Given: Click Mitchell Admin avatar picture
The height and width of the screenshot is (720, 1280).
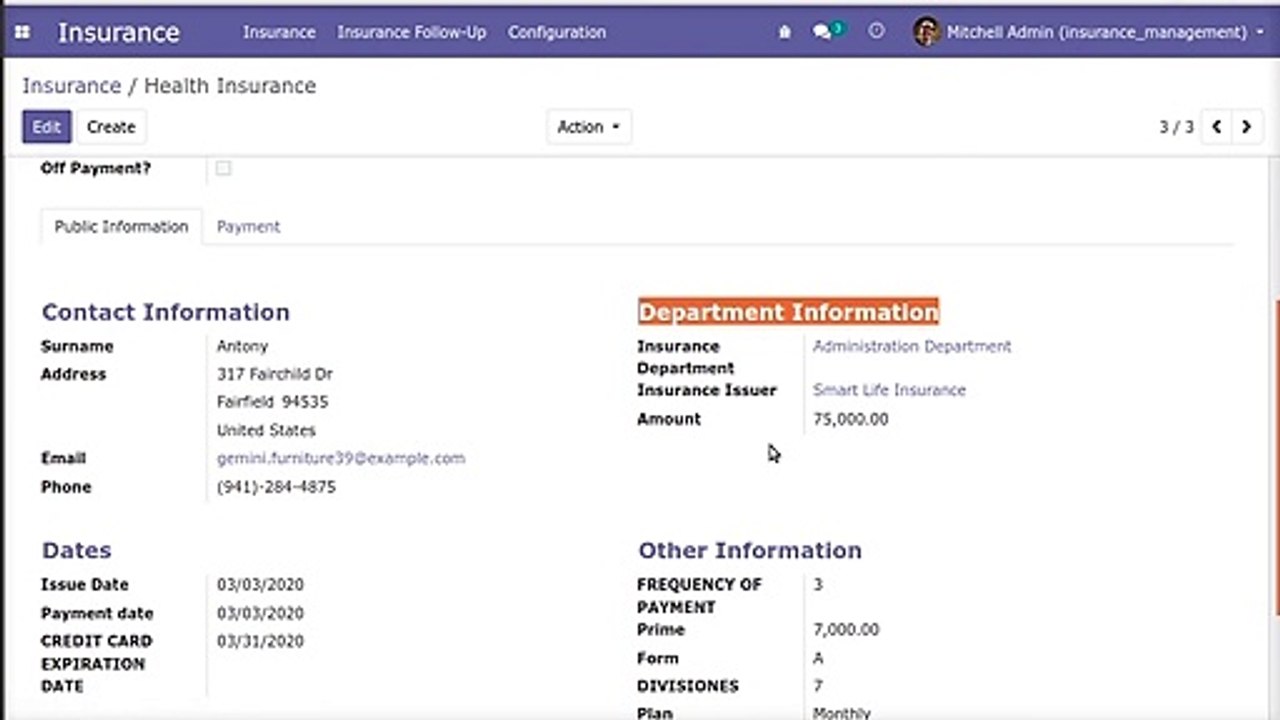Looking at the screenshot, I should 926,32.
